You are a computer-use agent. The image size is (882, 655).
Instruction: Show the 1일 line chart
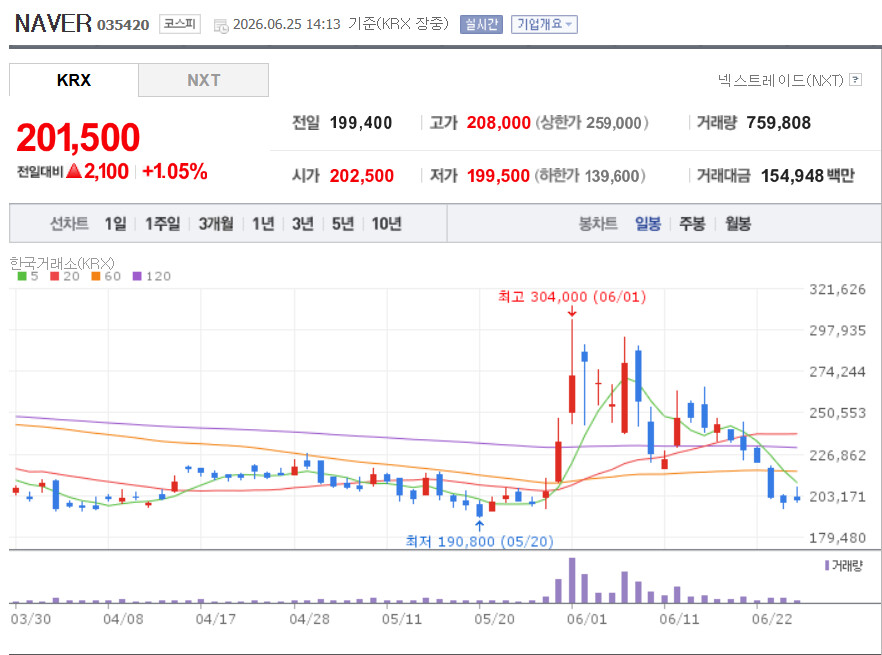(x=115, y=223)
